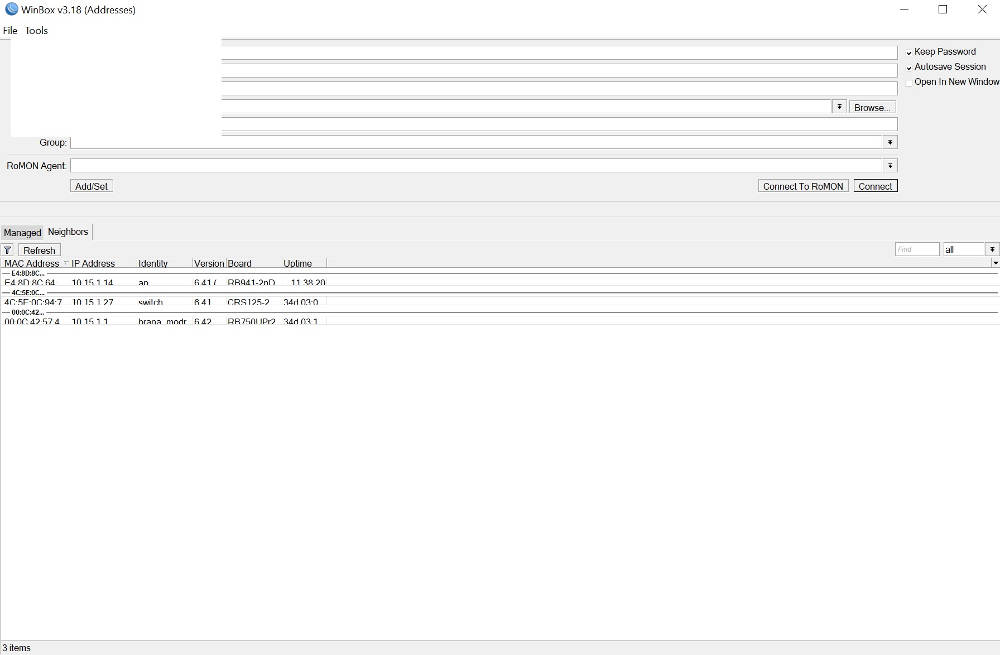Click the WinBox logo in title bar
The height and width of the screenshot is (655, 1000).
click(10, 10)
